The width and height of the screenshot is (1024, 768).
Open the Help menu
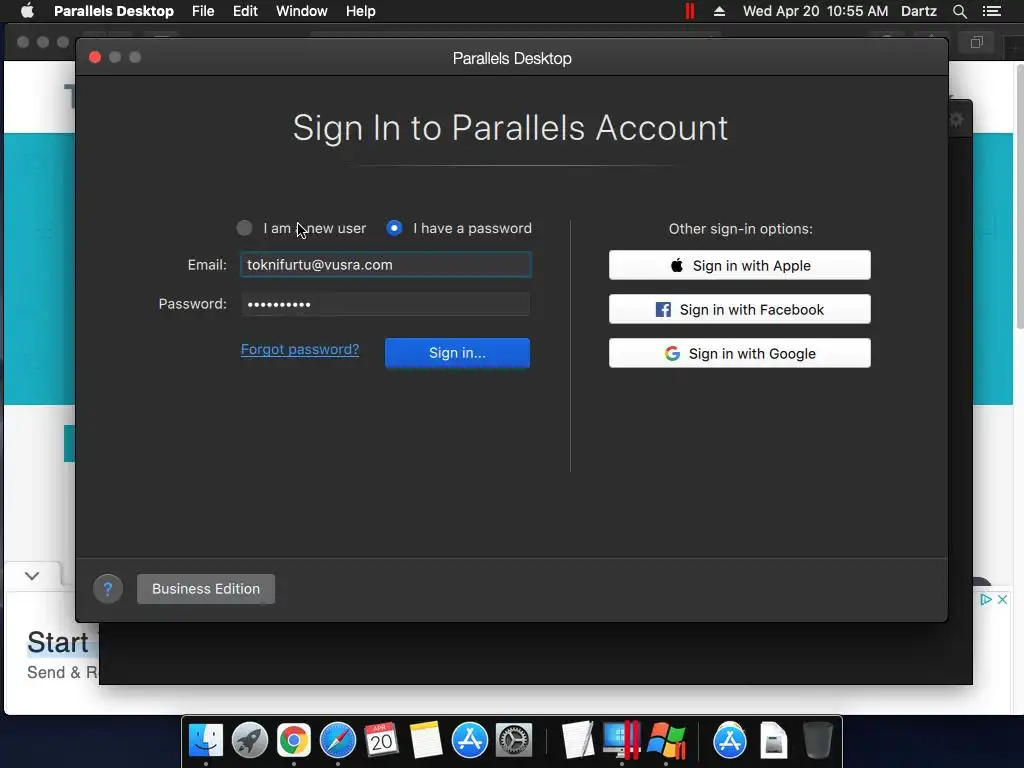[x=360, y=11]
